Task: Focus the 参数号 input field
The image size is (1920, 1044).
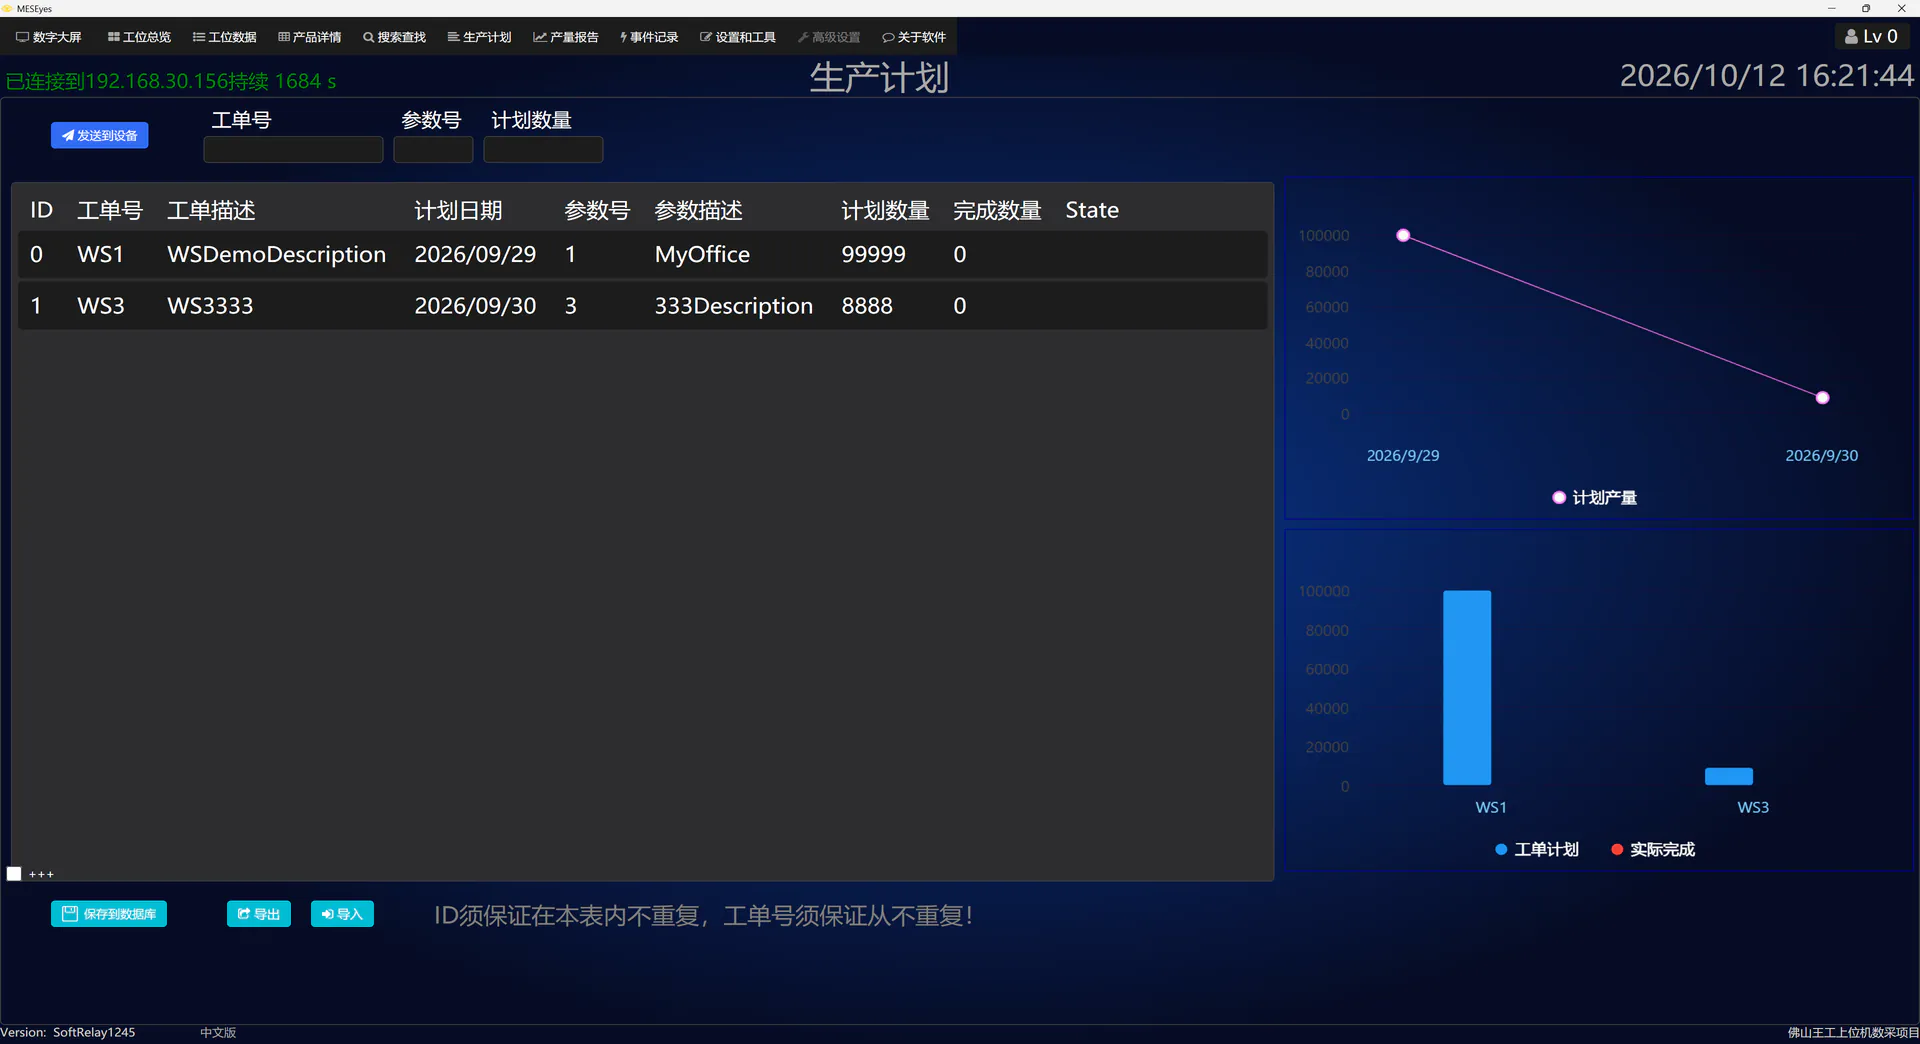Action: (433, 149)
